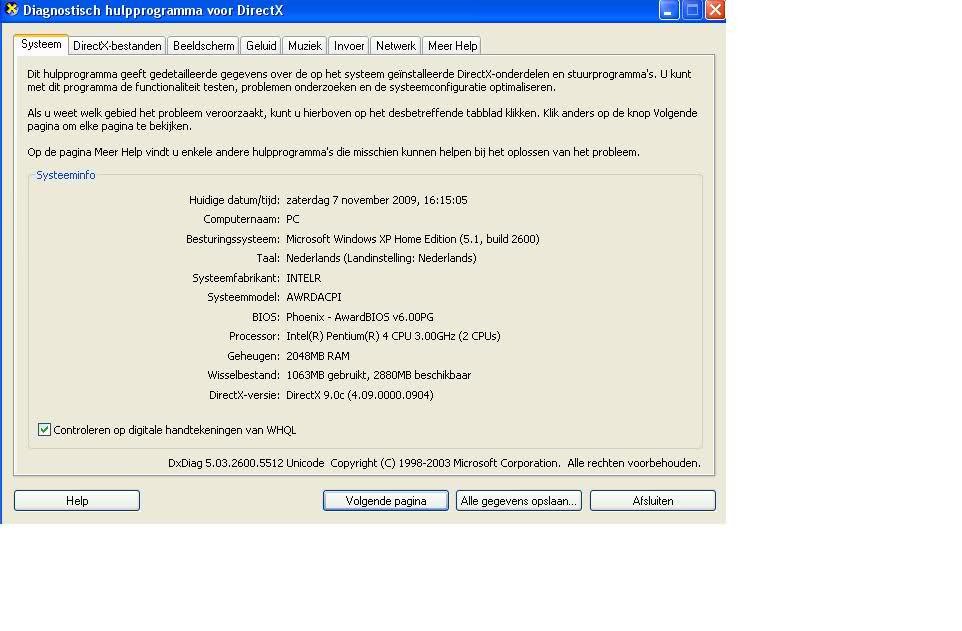Select the Geluid tab

(x=261, y=46)
